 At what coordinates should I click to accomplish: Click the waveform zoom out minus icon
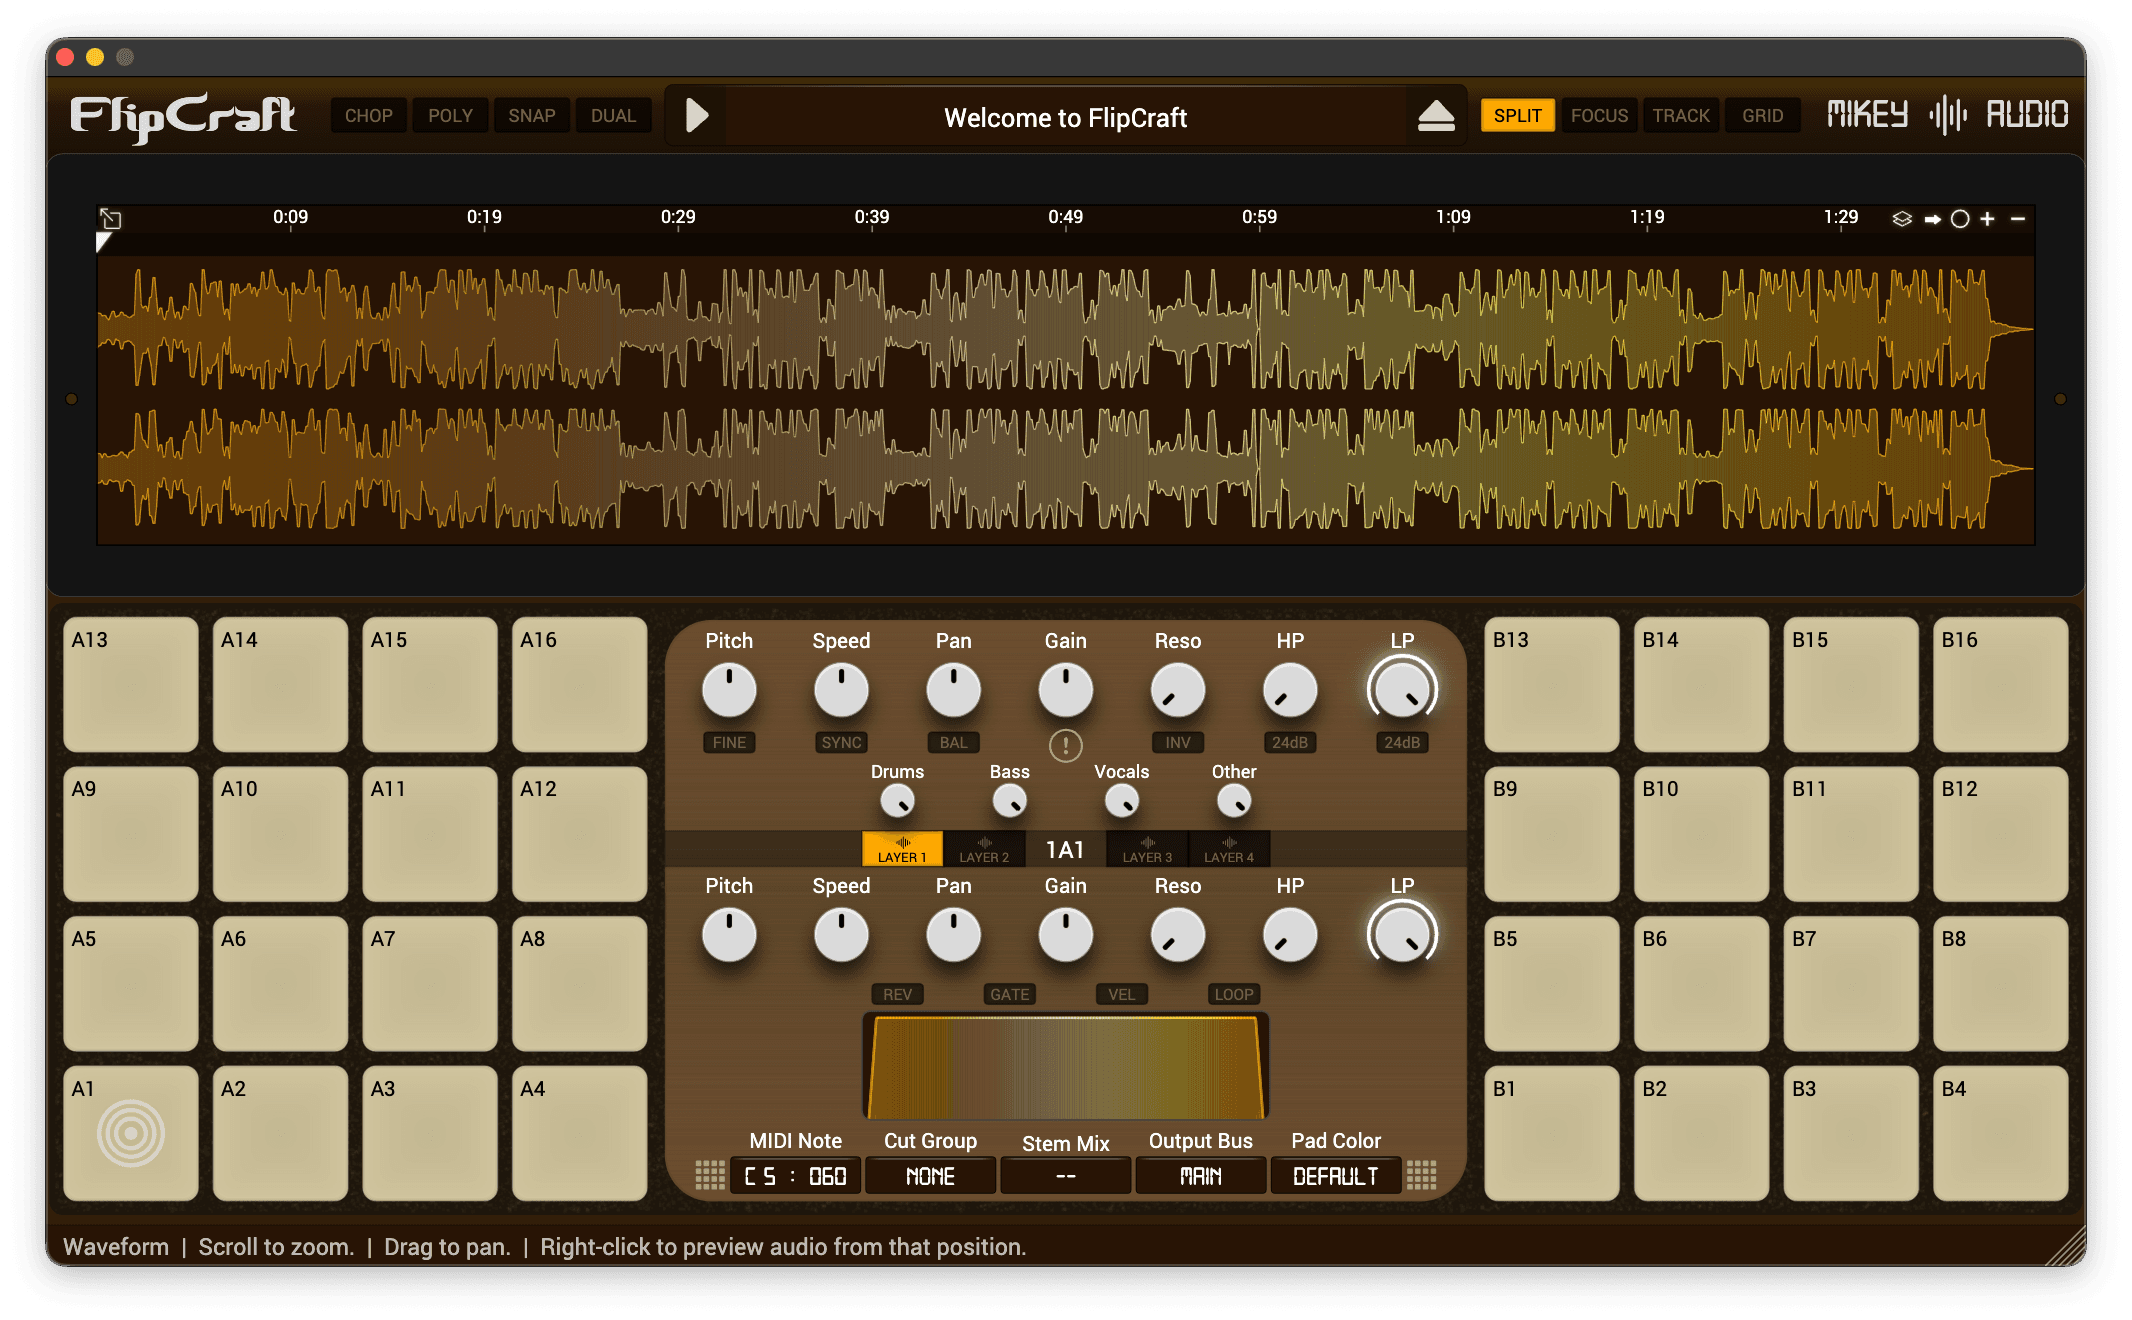(x=2018, y=219)
